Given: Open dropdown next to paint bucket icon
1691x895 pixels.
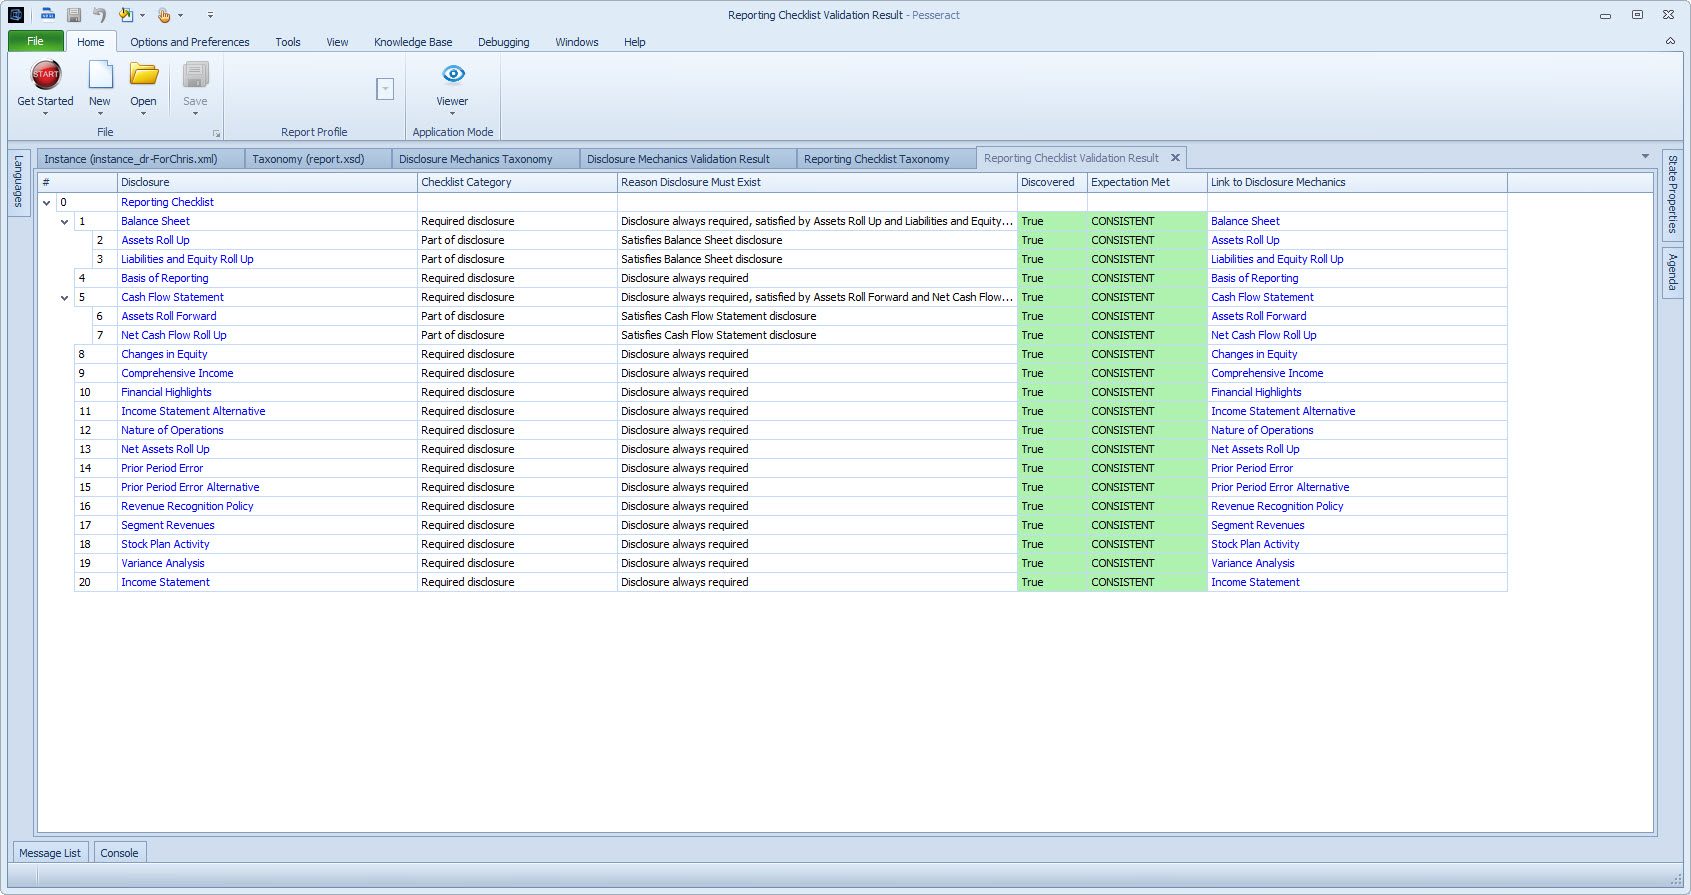Looking at the screenshot, I should coord(142,15).
